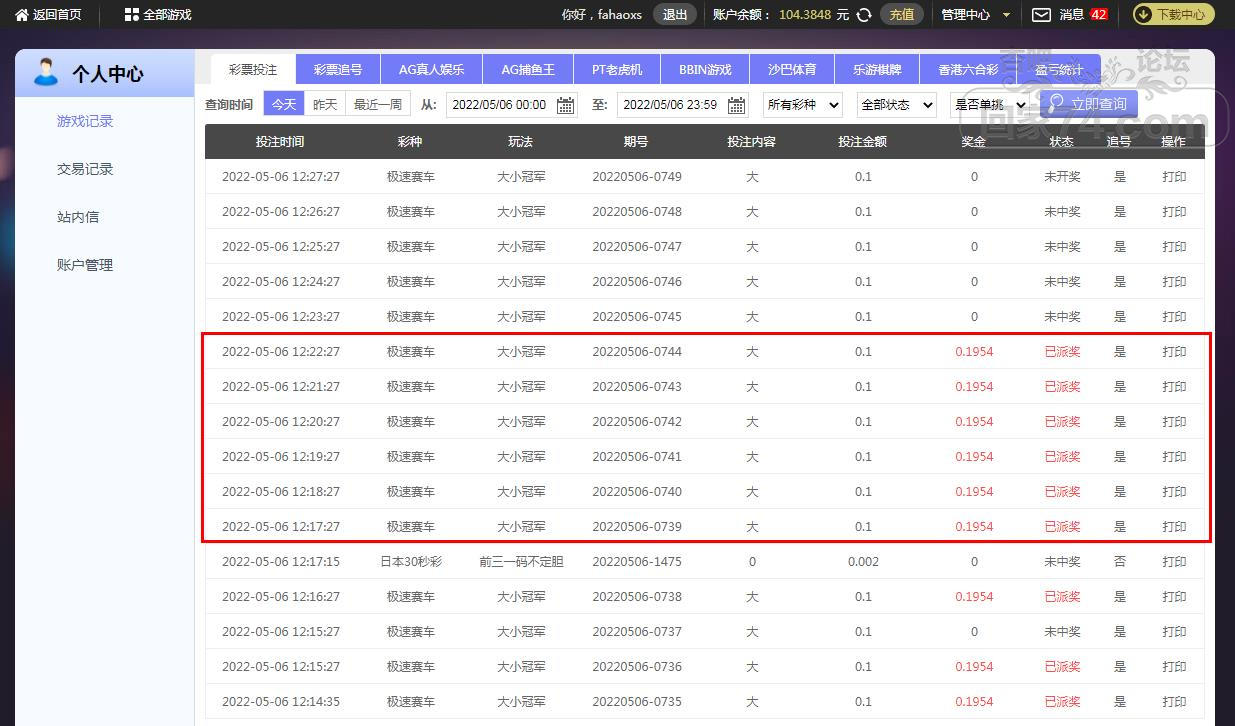Open calendar picker for start date
The image size is (1235, 726).
[565, 105]
